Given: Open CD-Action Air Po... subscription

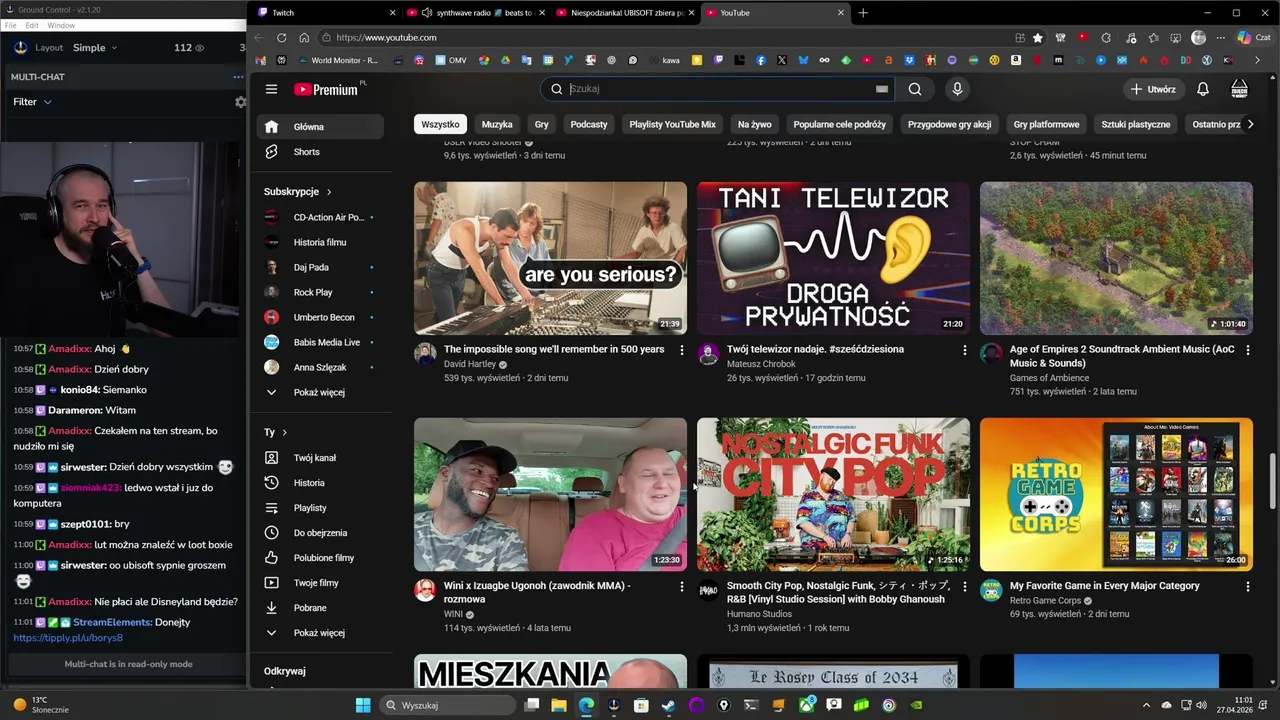Looking at the screenshot, I should click(318, 217).
